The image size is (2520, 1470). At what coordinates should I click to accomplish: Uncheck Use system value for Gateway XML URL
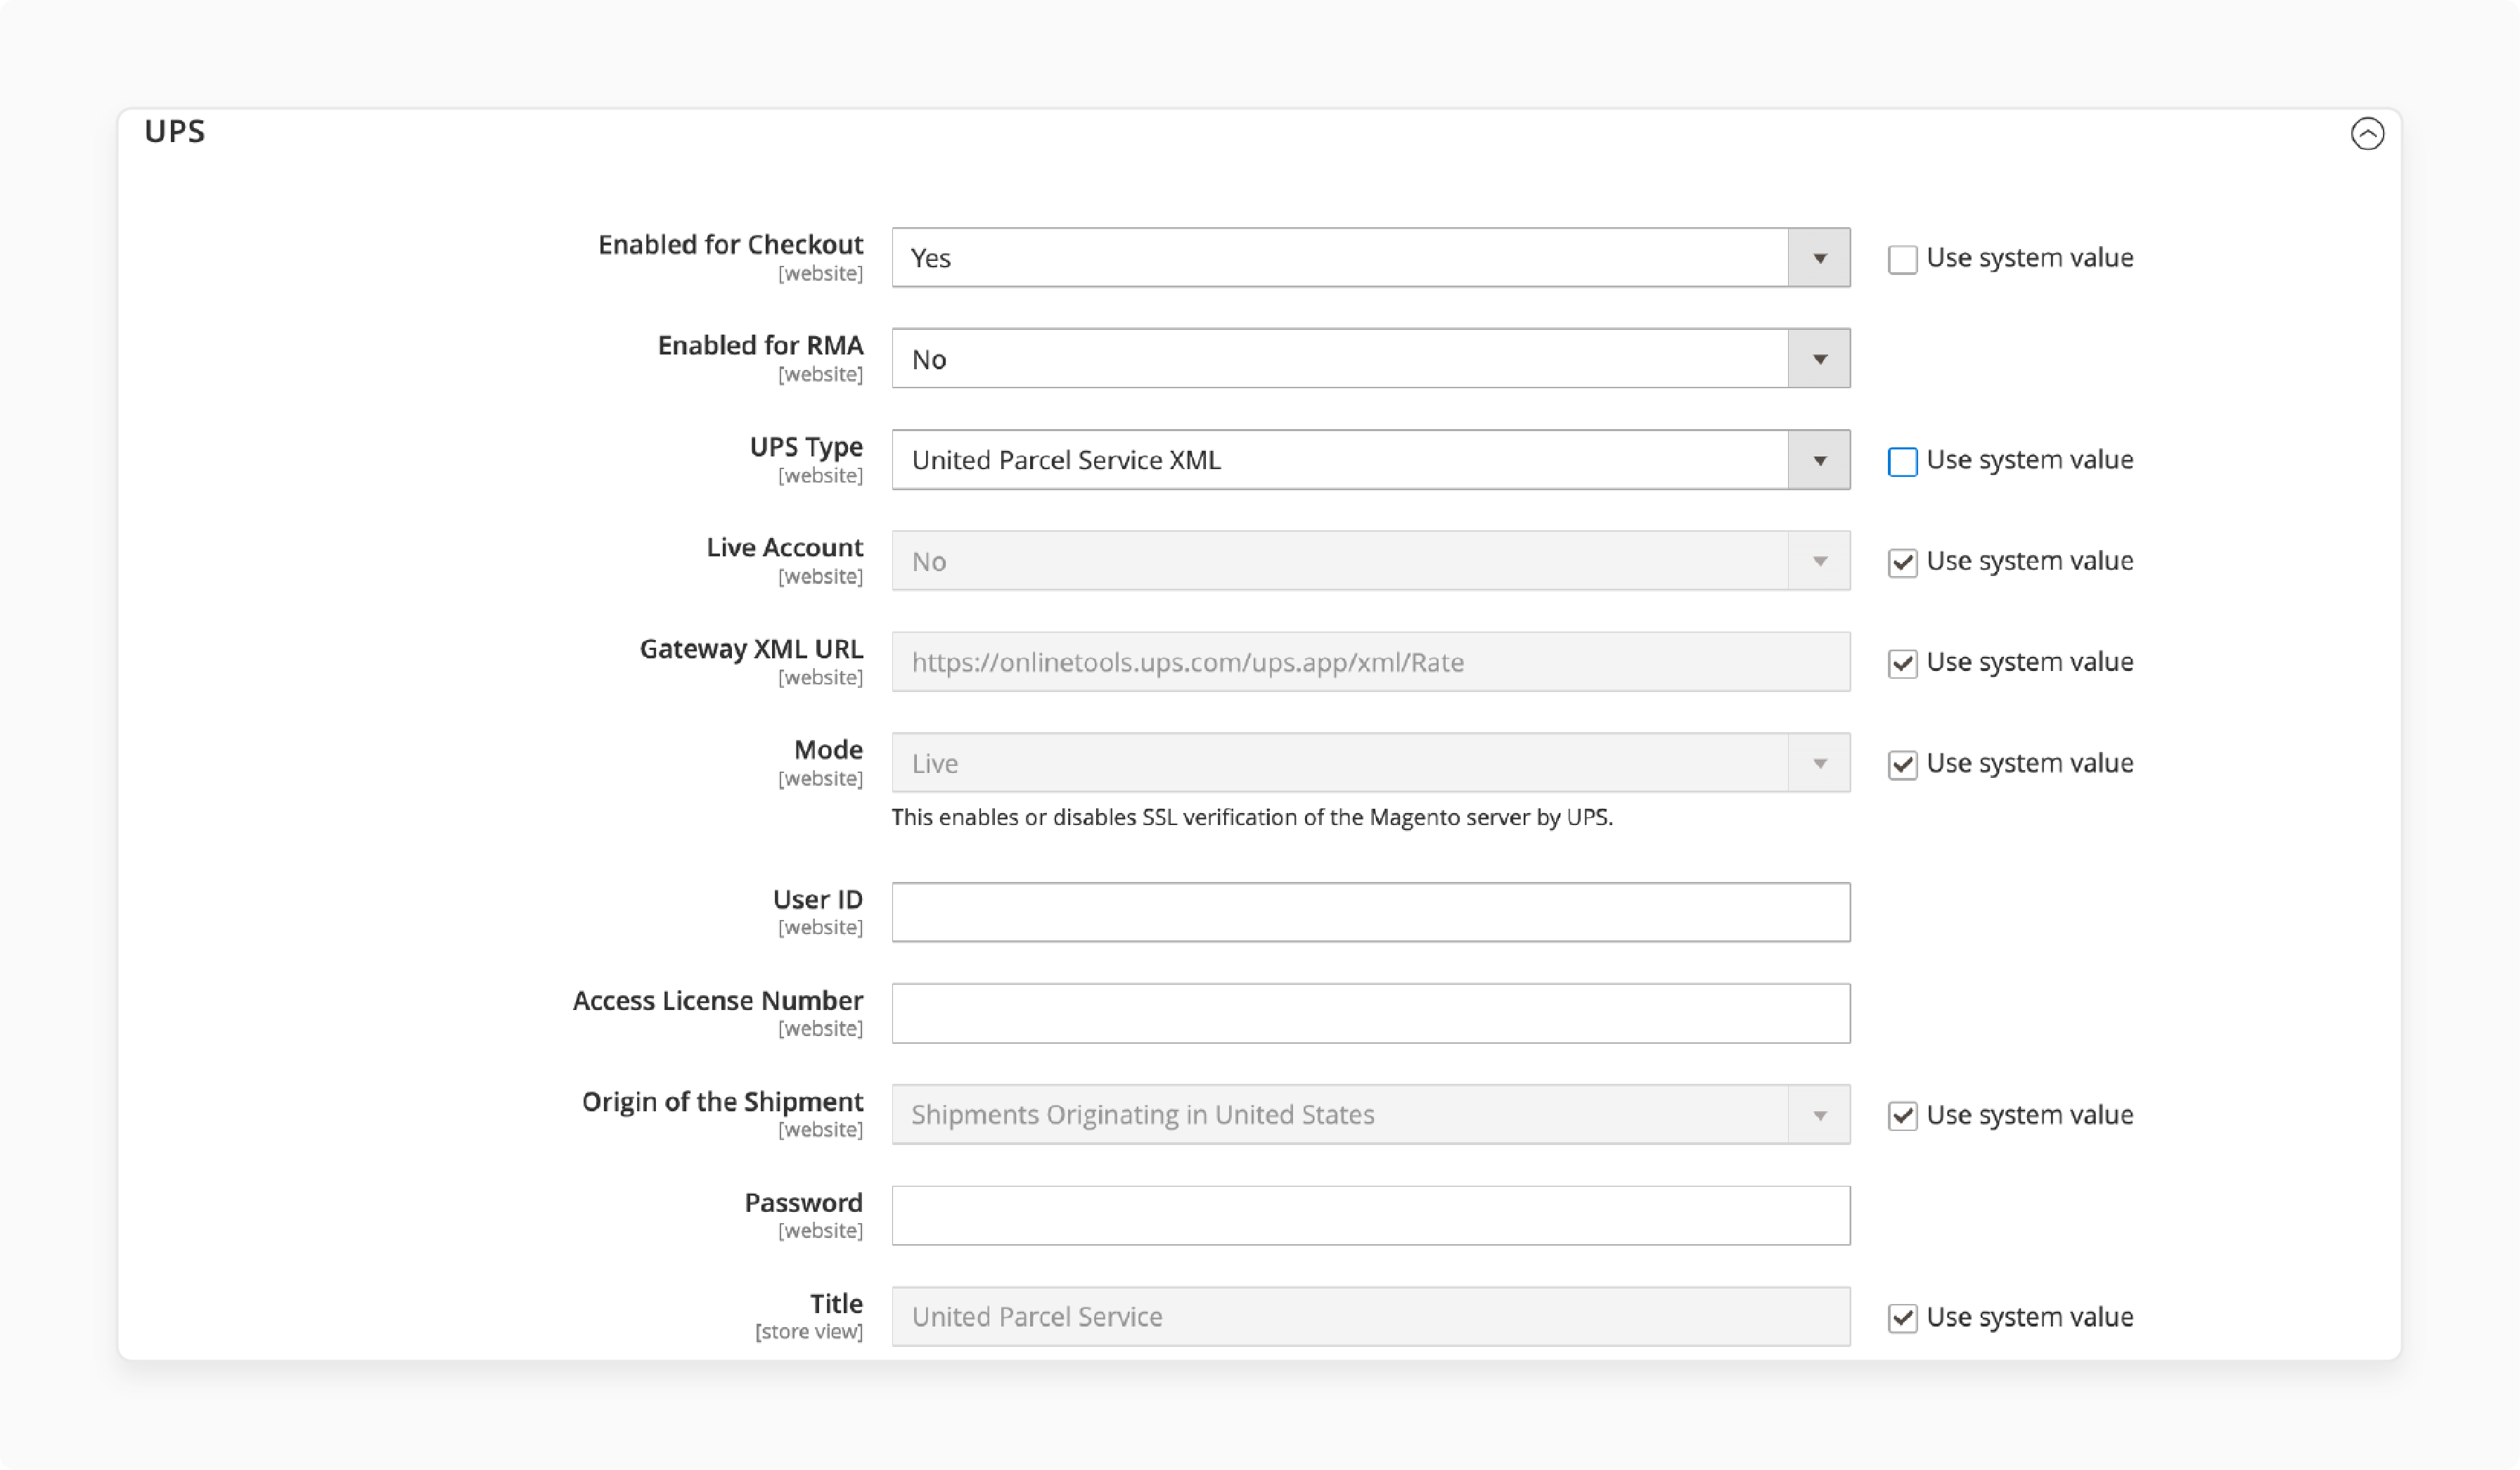click(1902, 663)
